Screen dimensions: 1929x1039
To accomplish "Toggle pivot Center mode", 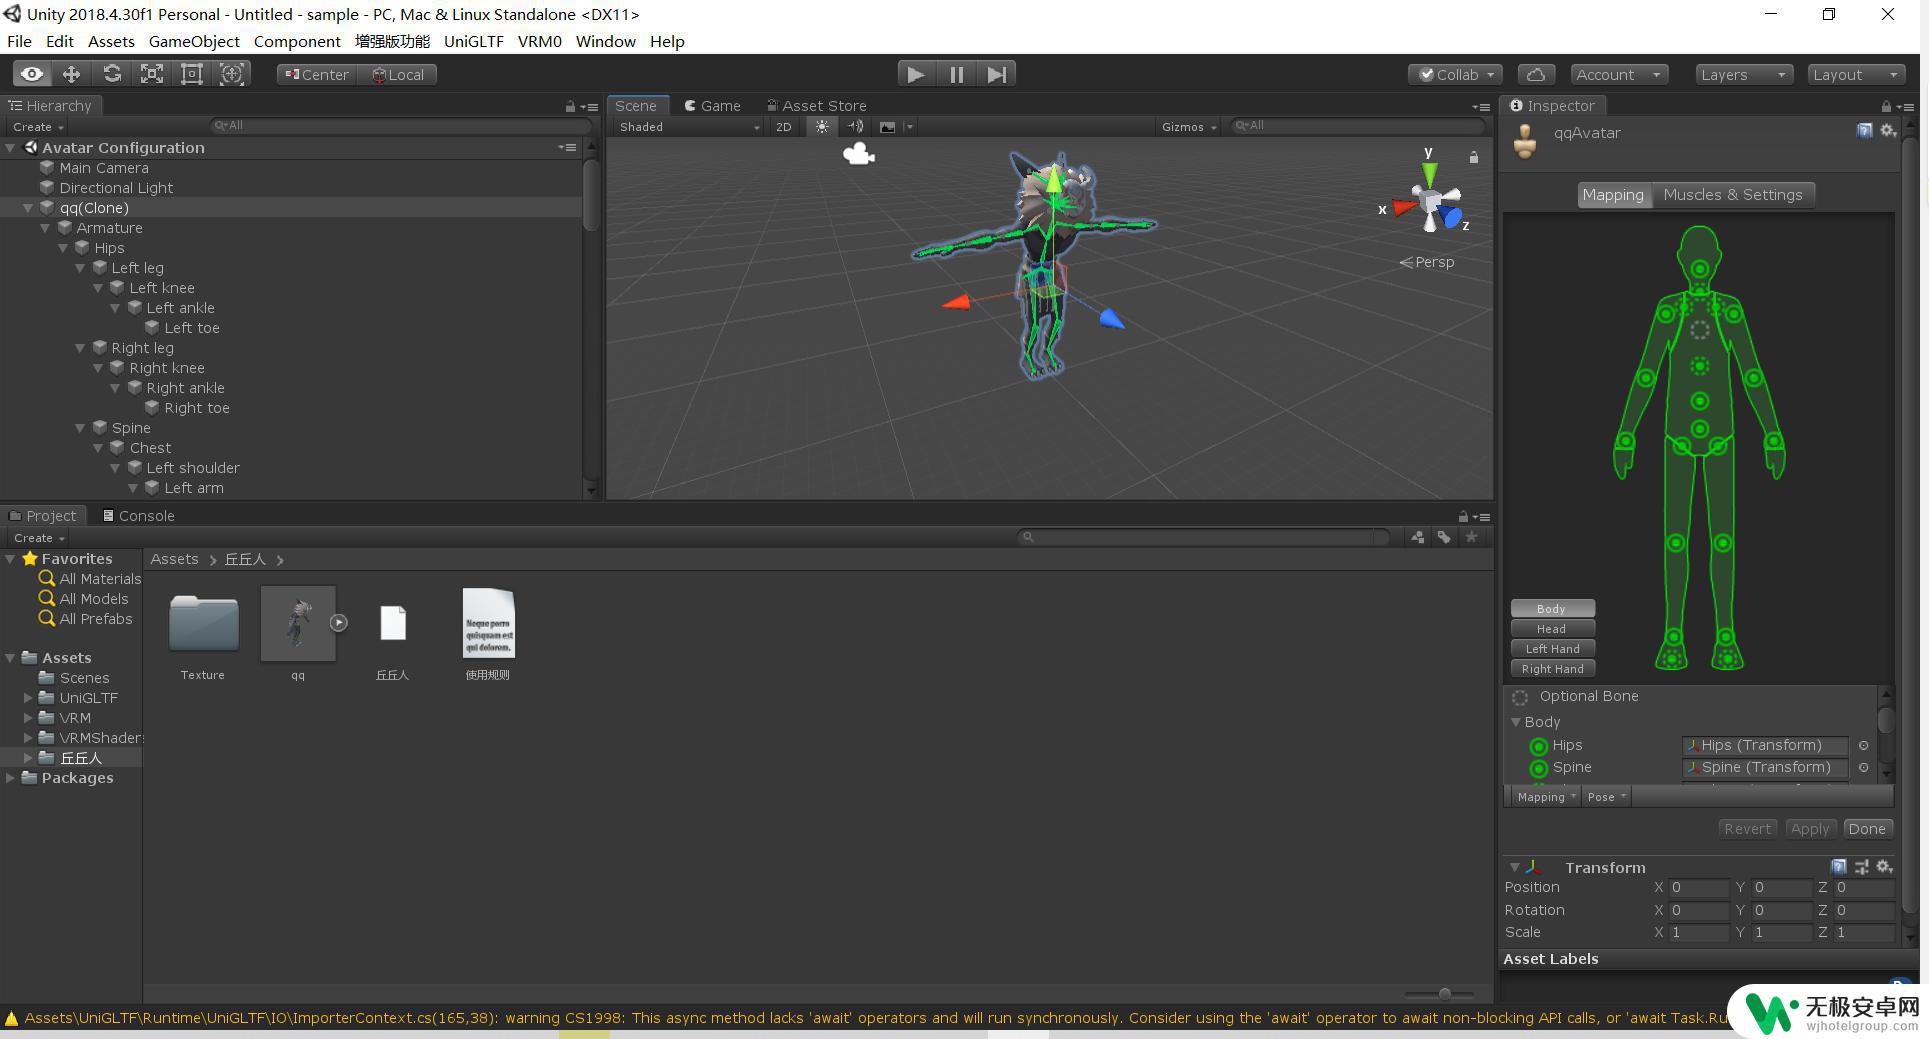I will click(x=317, y=75).
